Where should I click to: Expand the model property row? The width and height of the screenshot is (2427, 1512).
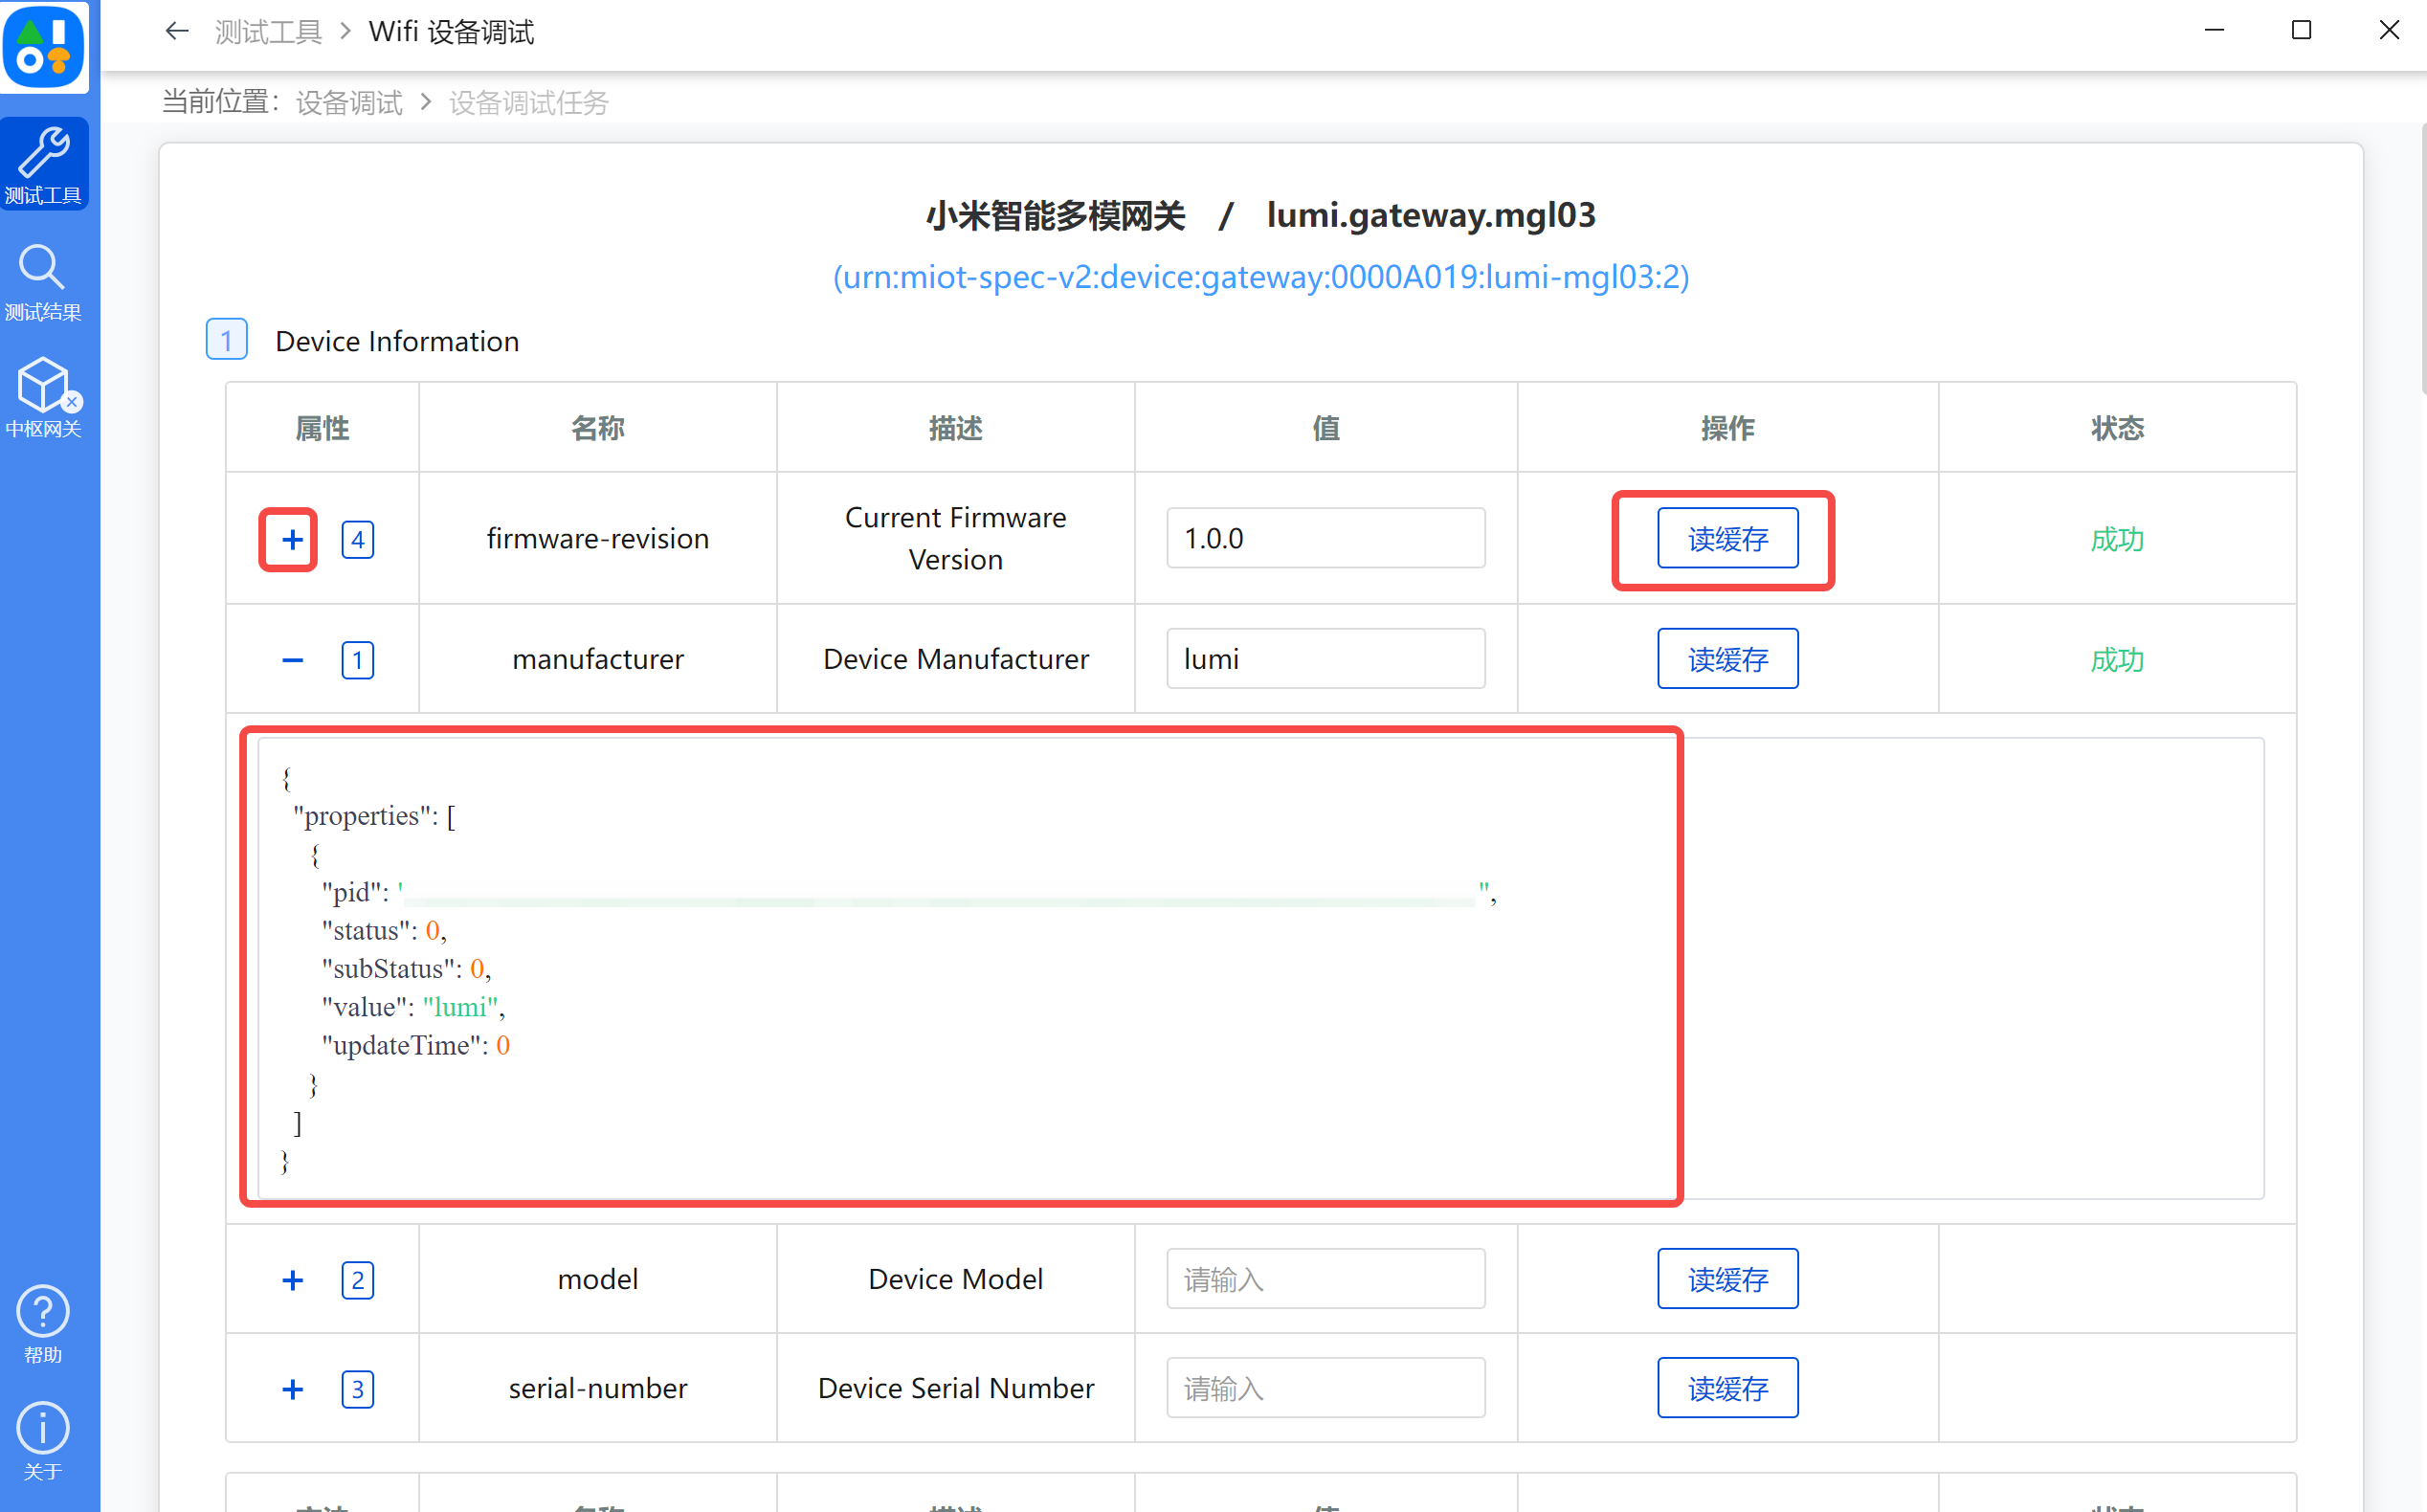point(292,1280)
